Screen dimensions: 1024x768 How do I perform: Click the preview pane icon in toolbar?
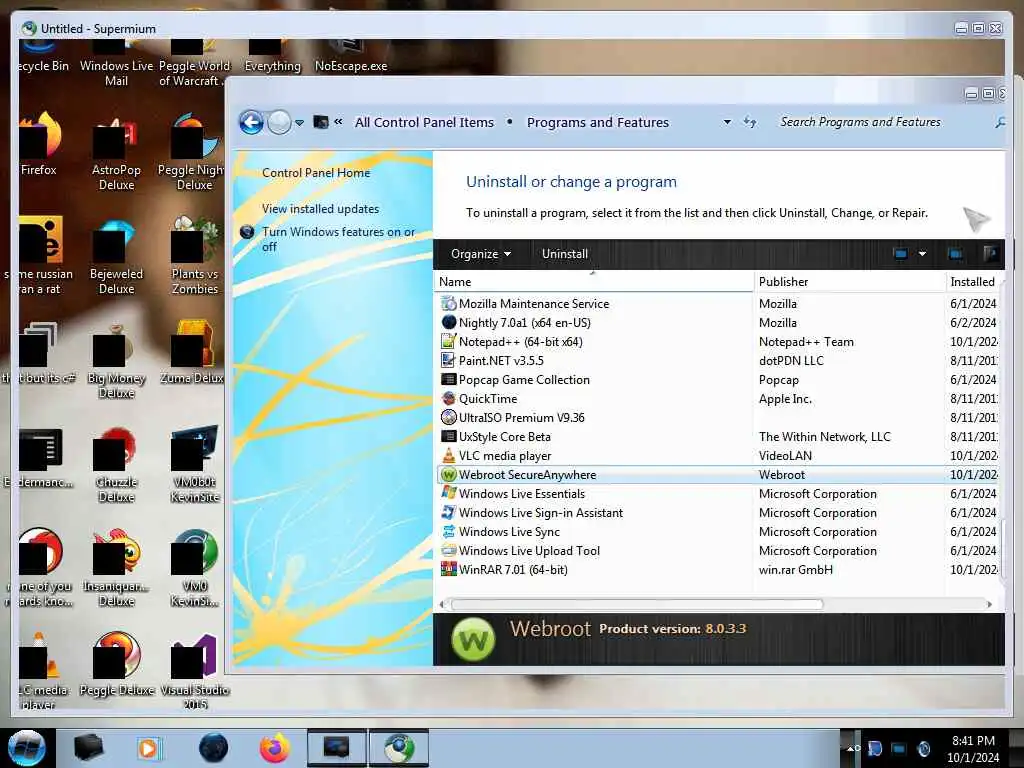(x=955, y=254)
